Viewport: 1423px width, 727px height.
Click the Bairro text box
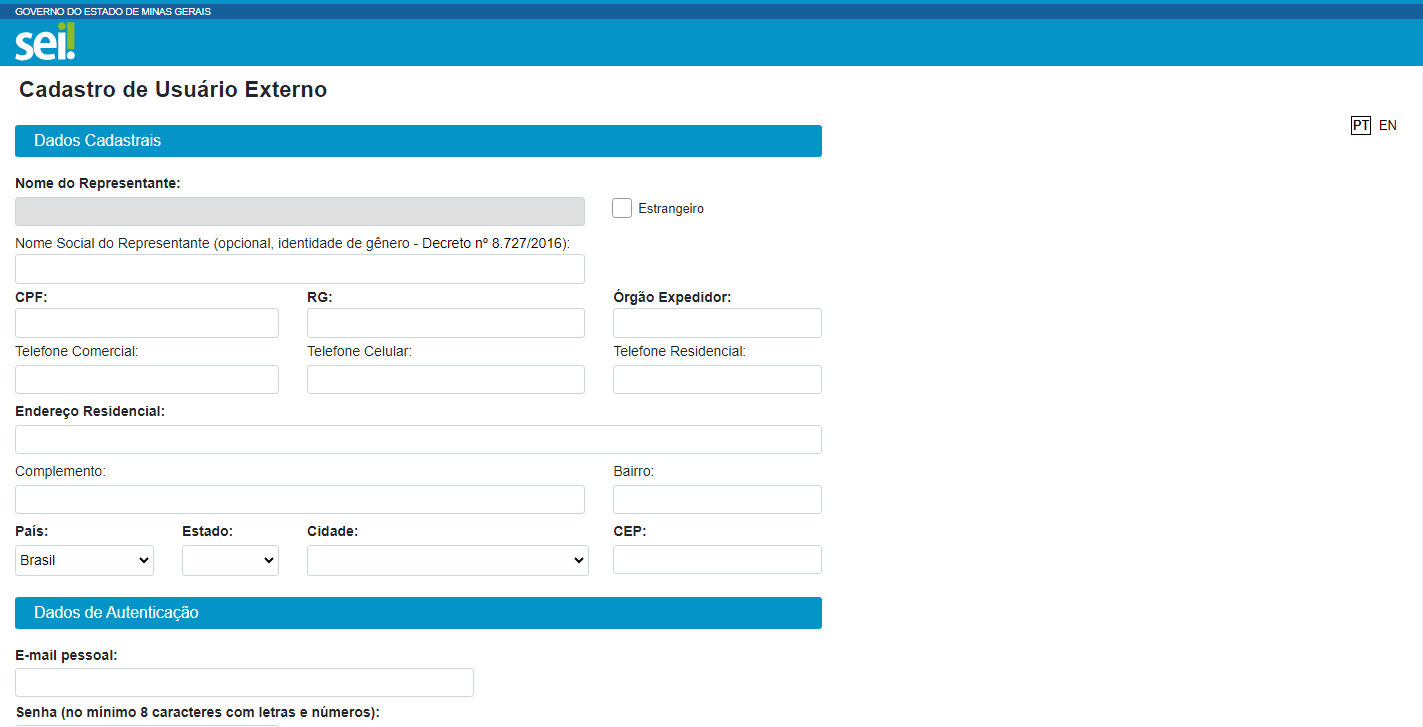(x=717, y=499)
